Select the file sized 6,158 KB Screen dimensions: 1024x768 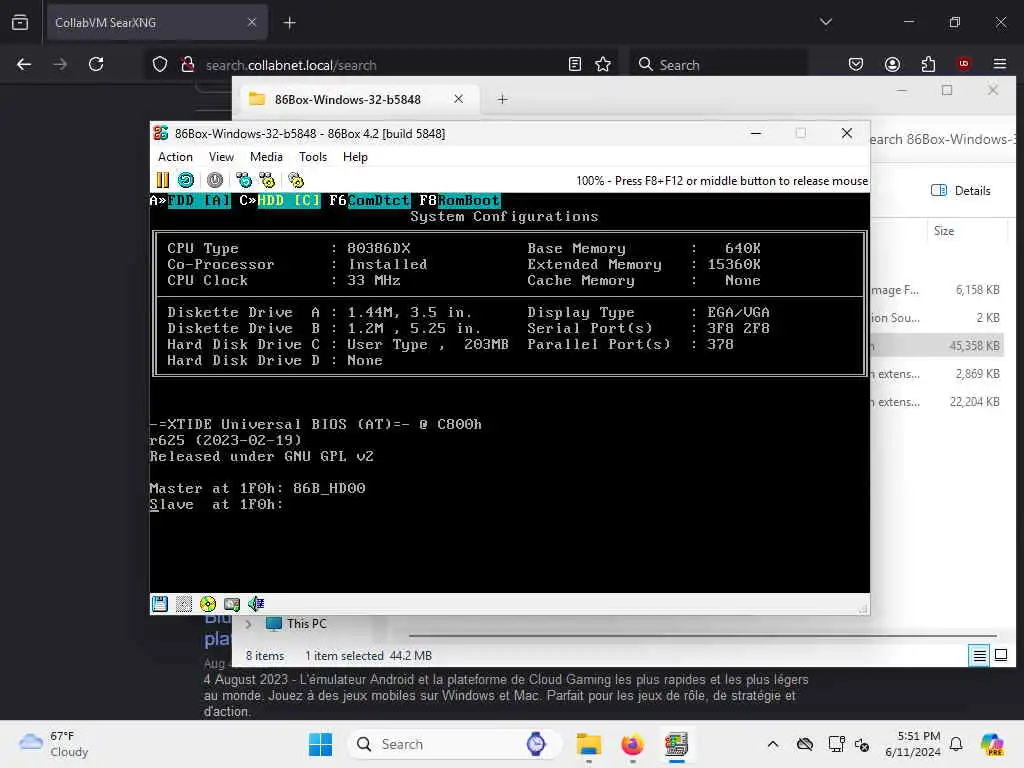tap(936, 290)
